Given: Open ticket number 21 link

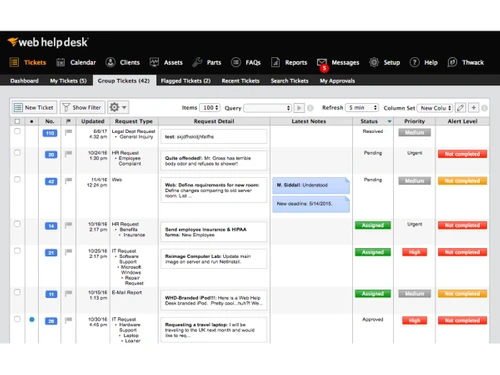Looking at the screenshot, I should click(51, 253).
